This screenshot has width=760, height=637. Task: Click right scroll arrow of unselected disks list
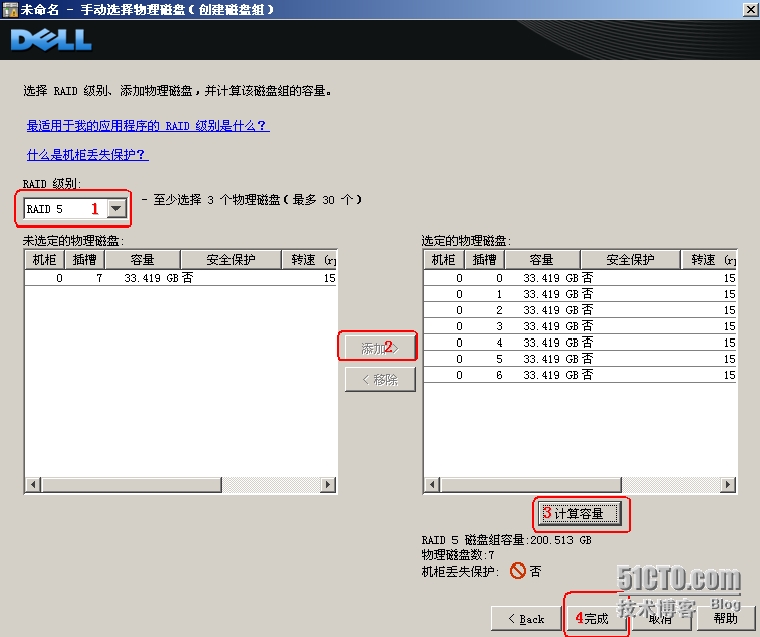click(328, 484)
